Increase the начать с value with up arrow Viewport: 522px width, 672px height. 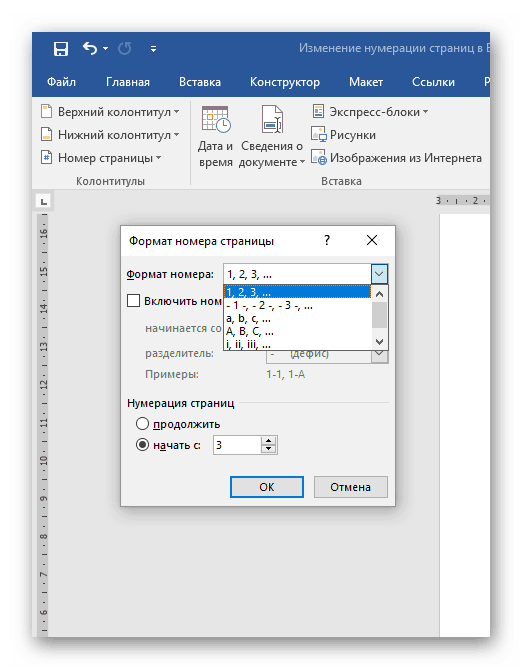269,441
